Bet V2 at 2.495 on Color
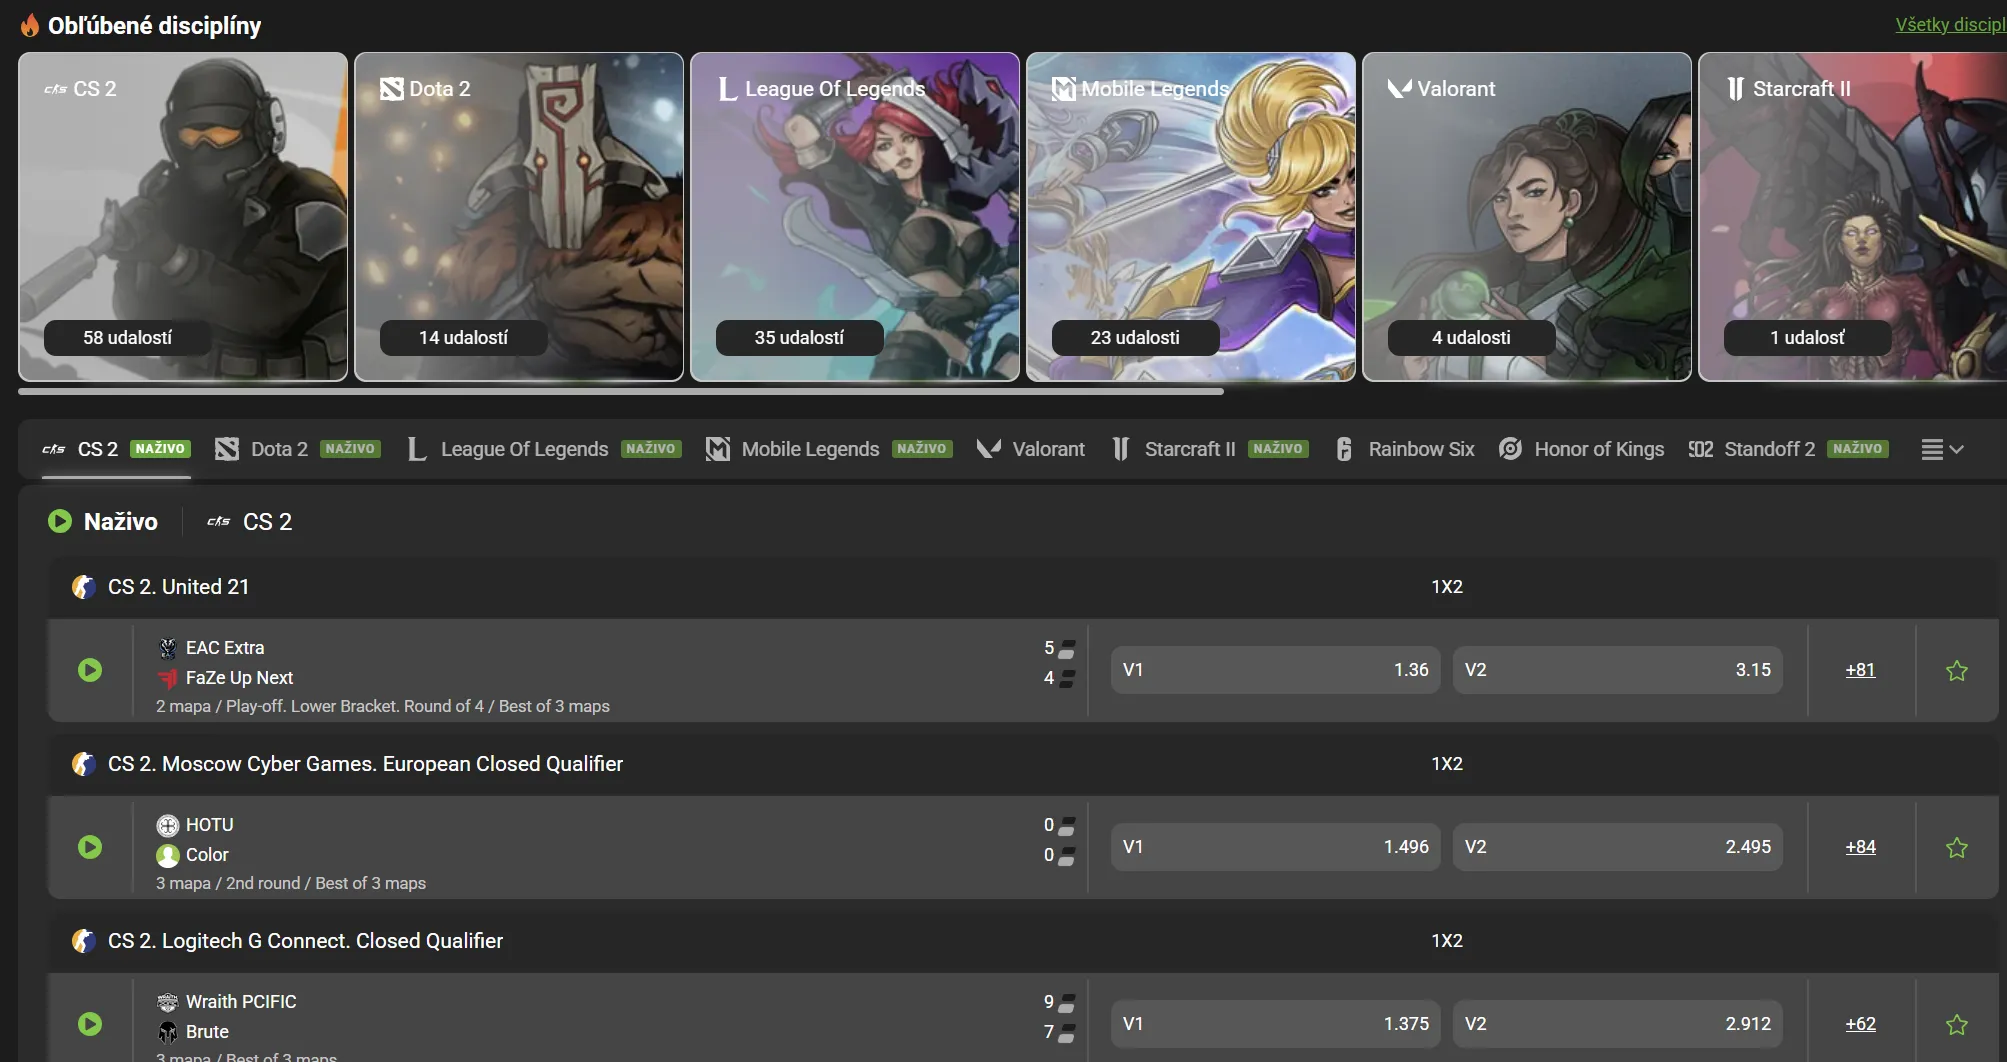2007x1062 pixels. pyautogui.click(x=1617, y=847)
